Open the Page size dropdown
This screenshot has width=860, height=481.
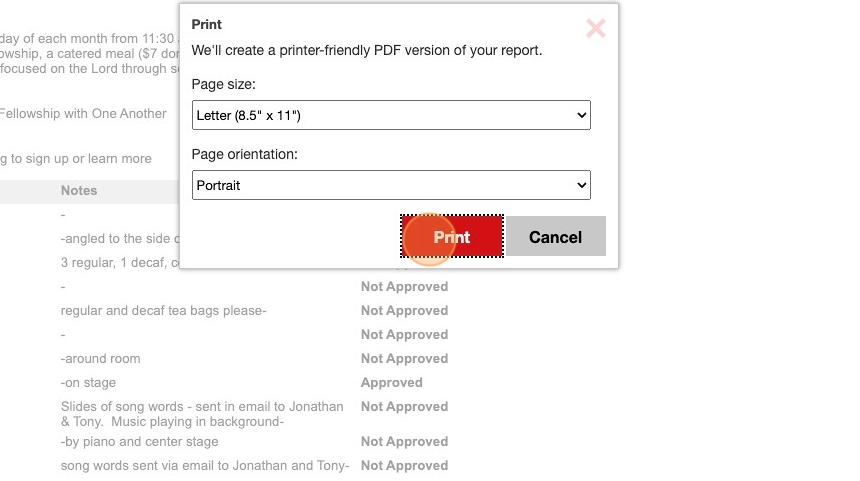click(391, 115)
